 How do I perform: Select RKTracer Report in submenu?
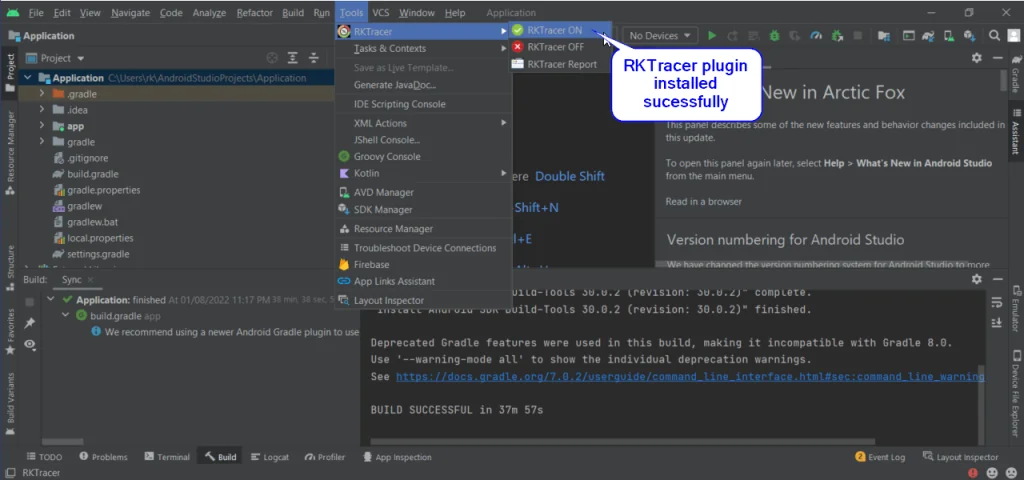coord(560,64)
